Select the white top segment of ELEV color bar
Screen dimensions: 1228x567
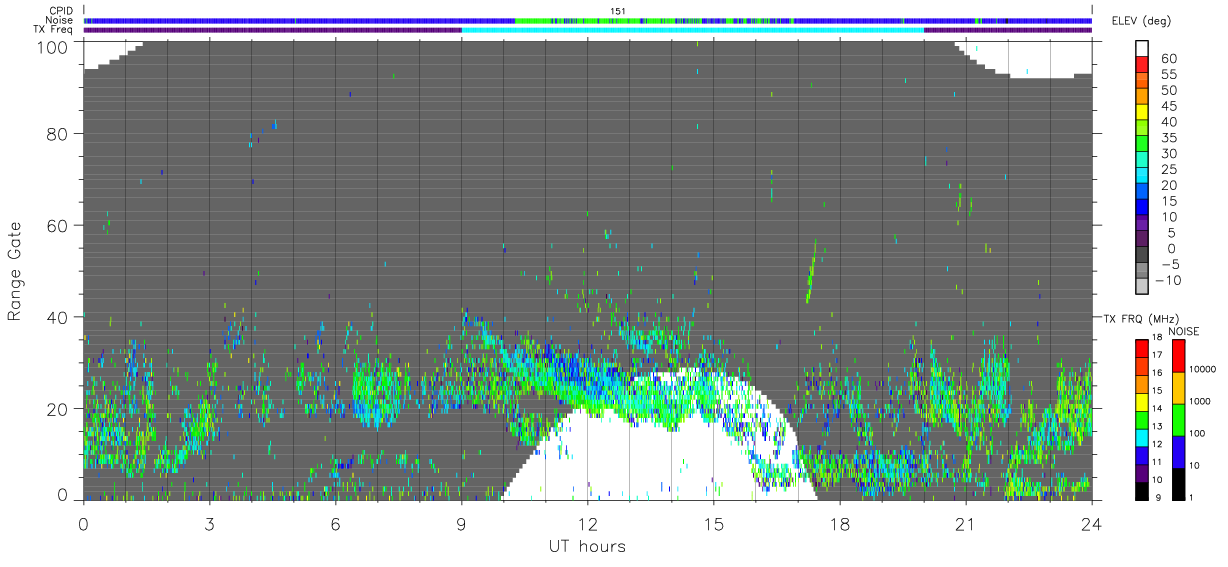pyautogui.click(x=1142, y=49)
